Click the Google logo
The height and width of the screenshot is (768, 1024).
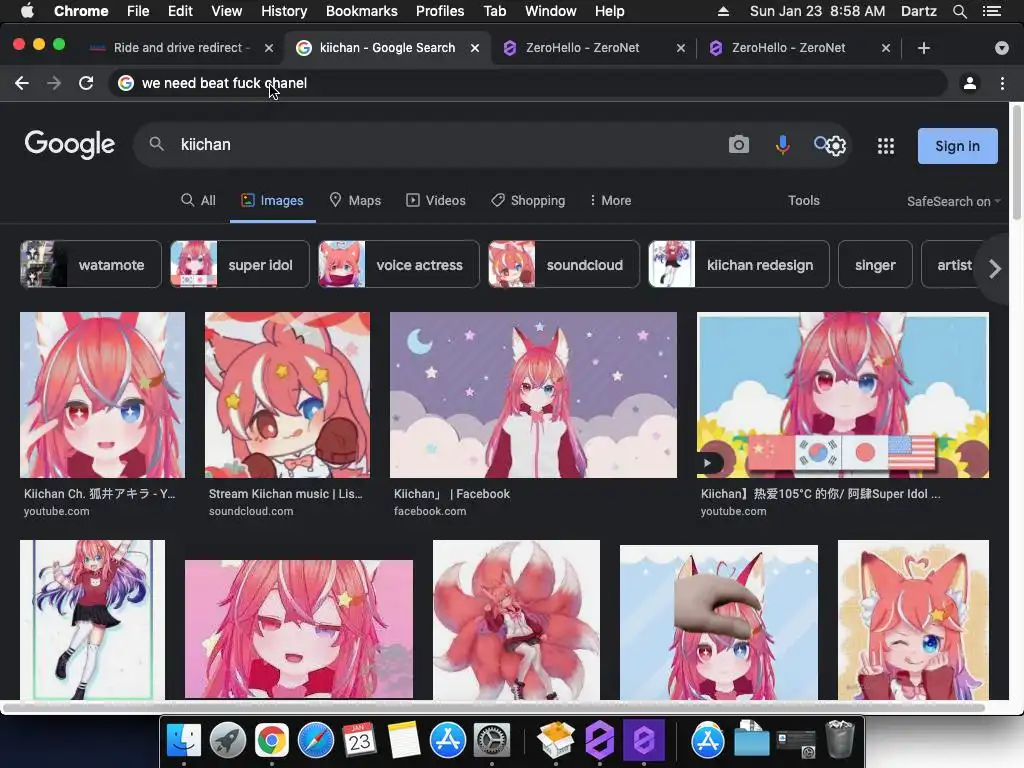point(70,144)
